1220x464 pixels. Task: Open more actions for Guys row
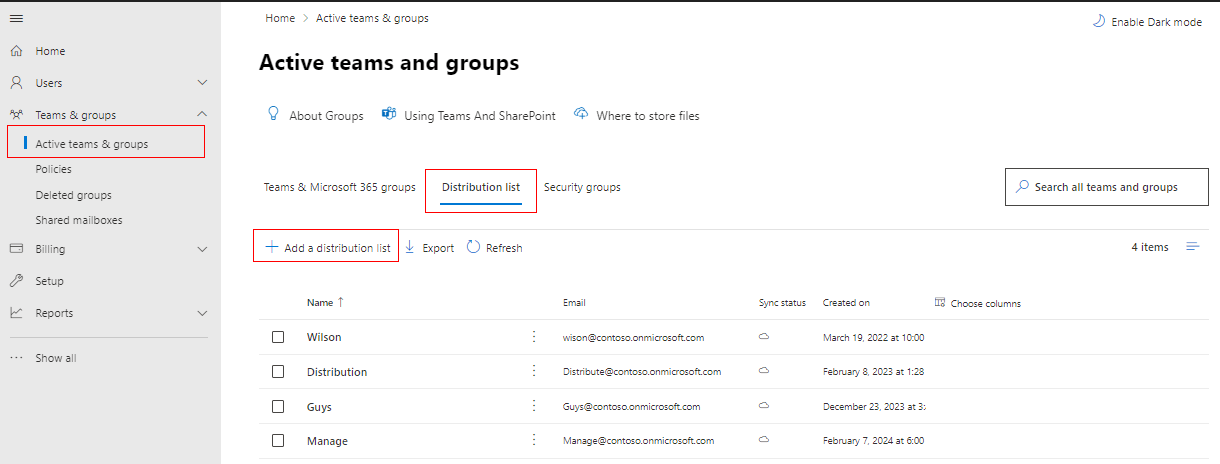[x=534, y=406]
